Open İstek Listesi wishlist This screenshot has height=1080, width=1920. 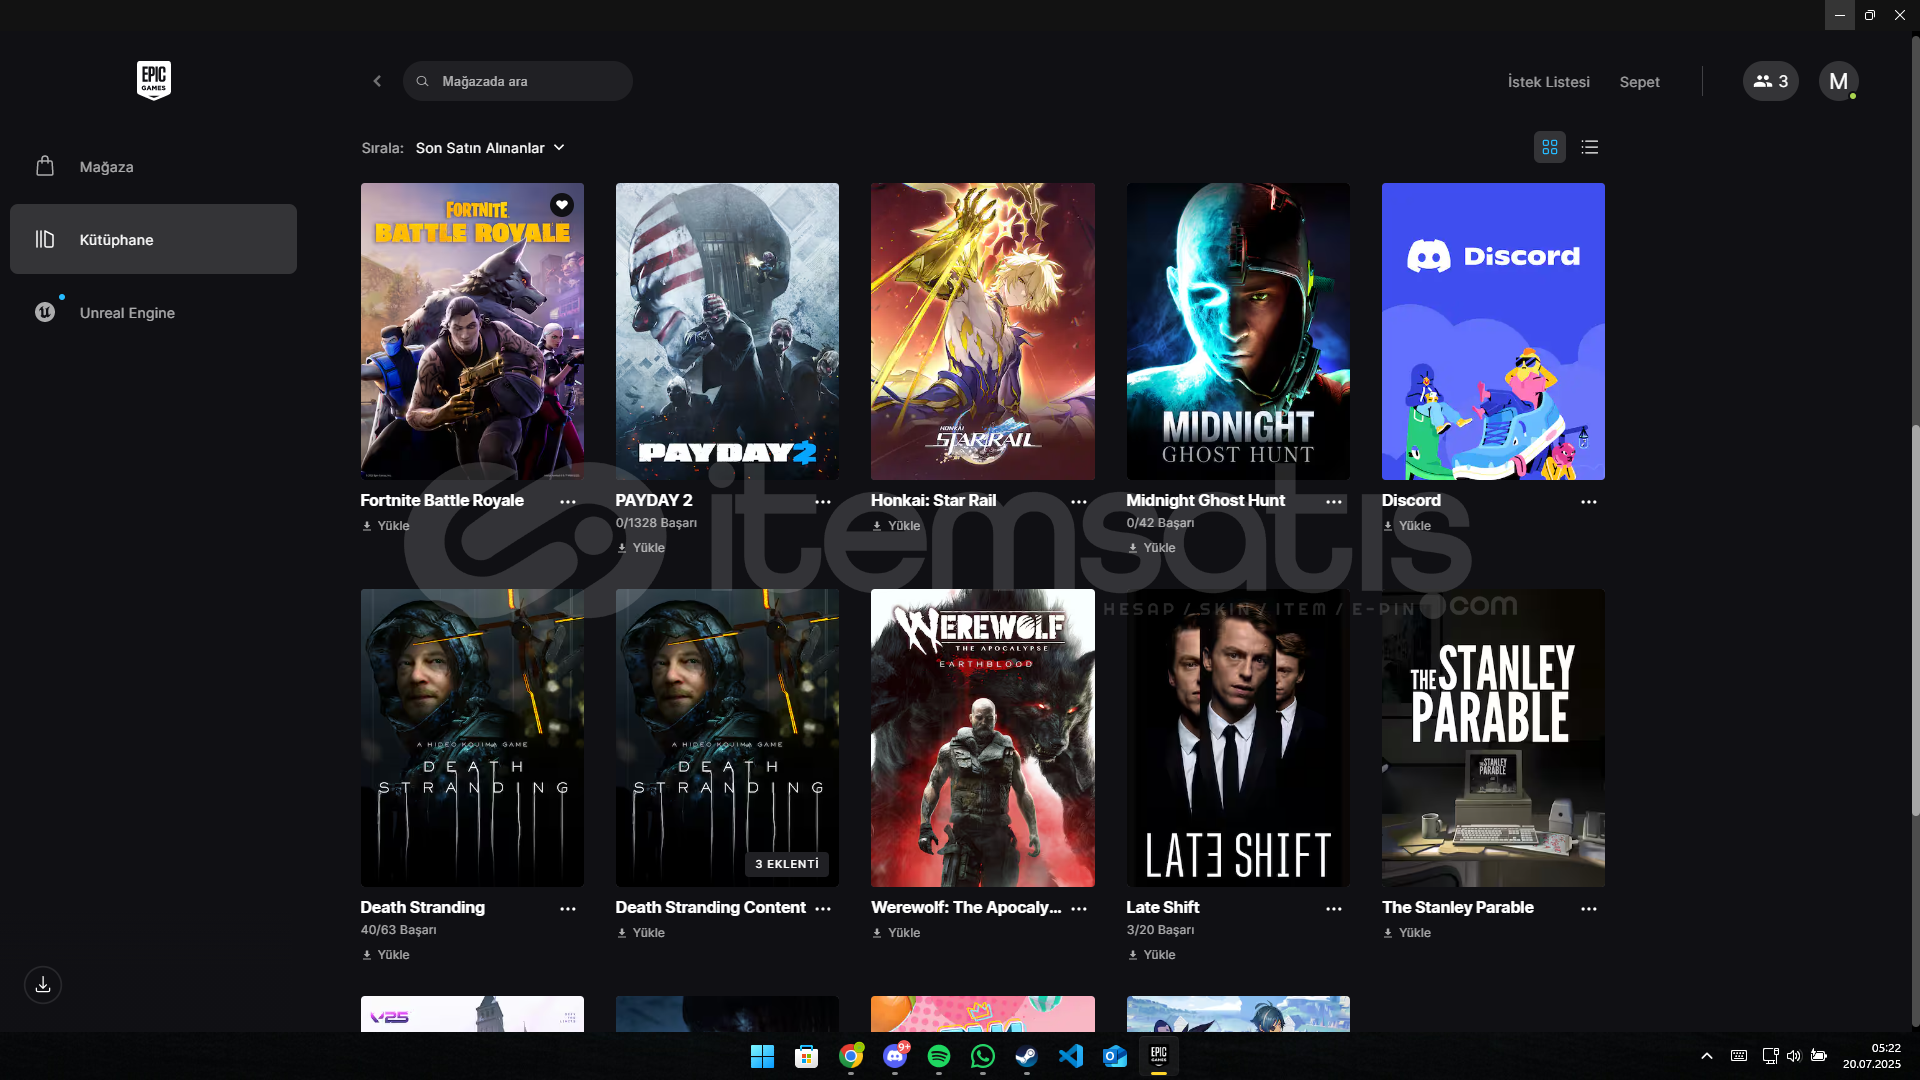[x=1549, y=82]
